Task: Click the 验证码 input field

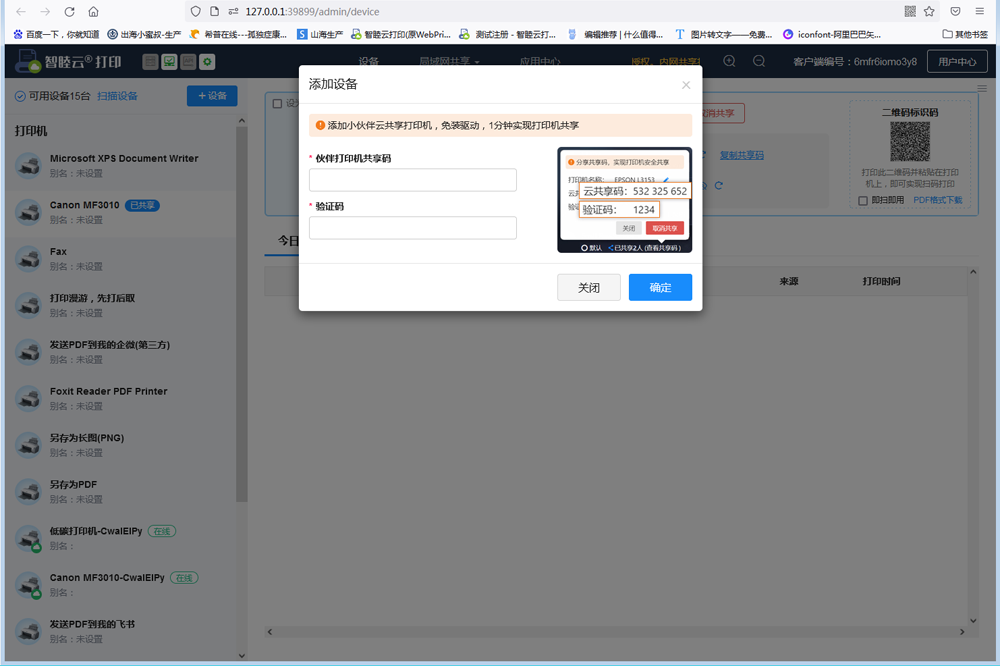Action: coord(412,228)
